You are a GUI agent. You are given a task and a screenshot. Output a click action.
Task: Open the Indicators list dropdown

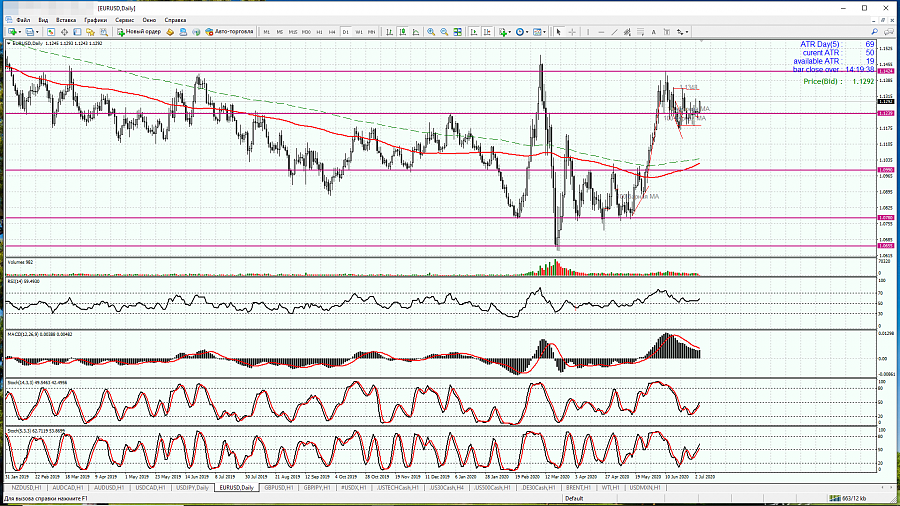pyautogui.click(x=503, y=32)
